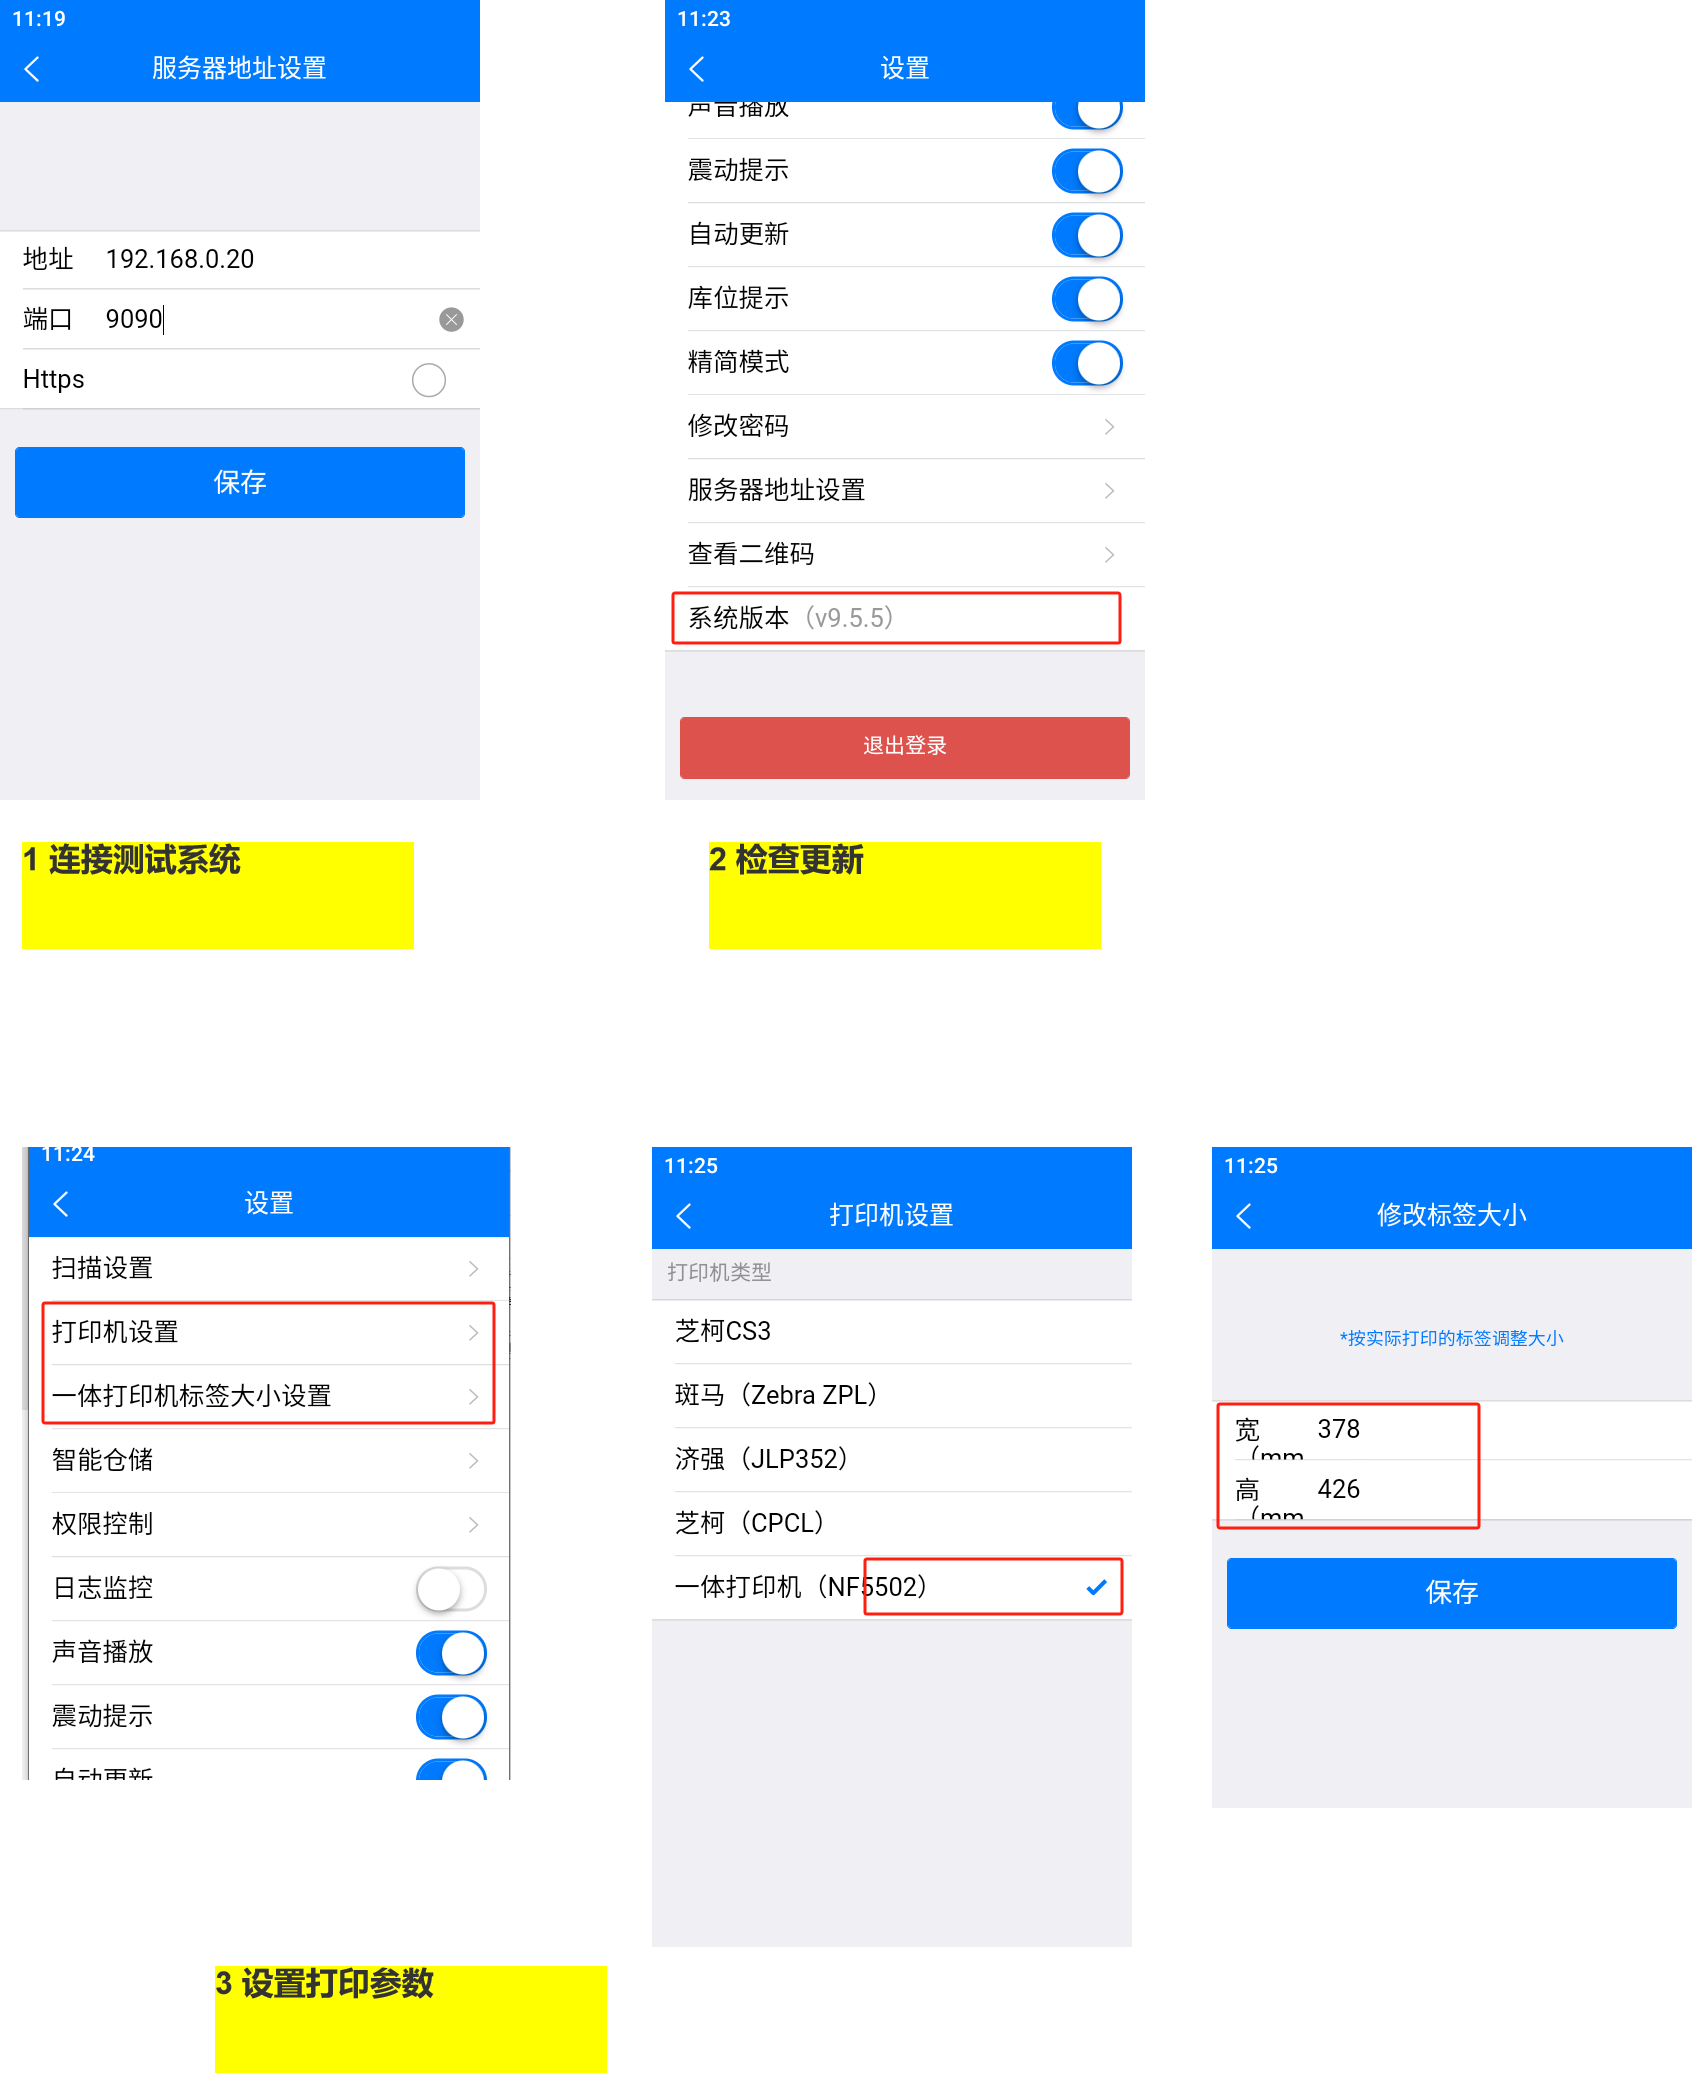Go back from server address settings screen
1692x2073 pixels.
(x=32, y=69)
